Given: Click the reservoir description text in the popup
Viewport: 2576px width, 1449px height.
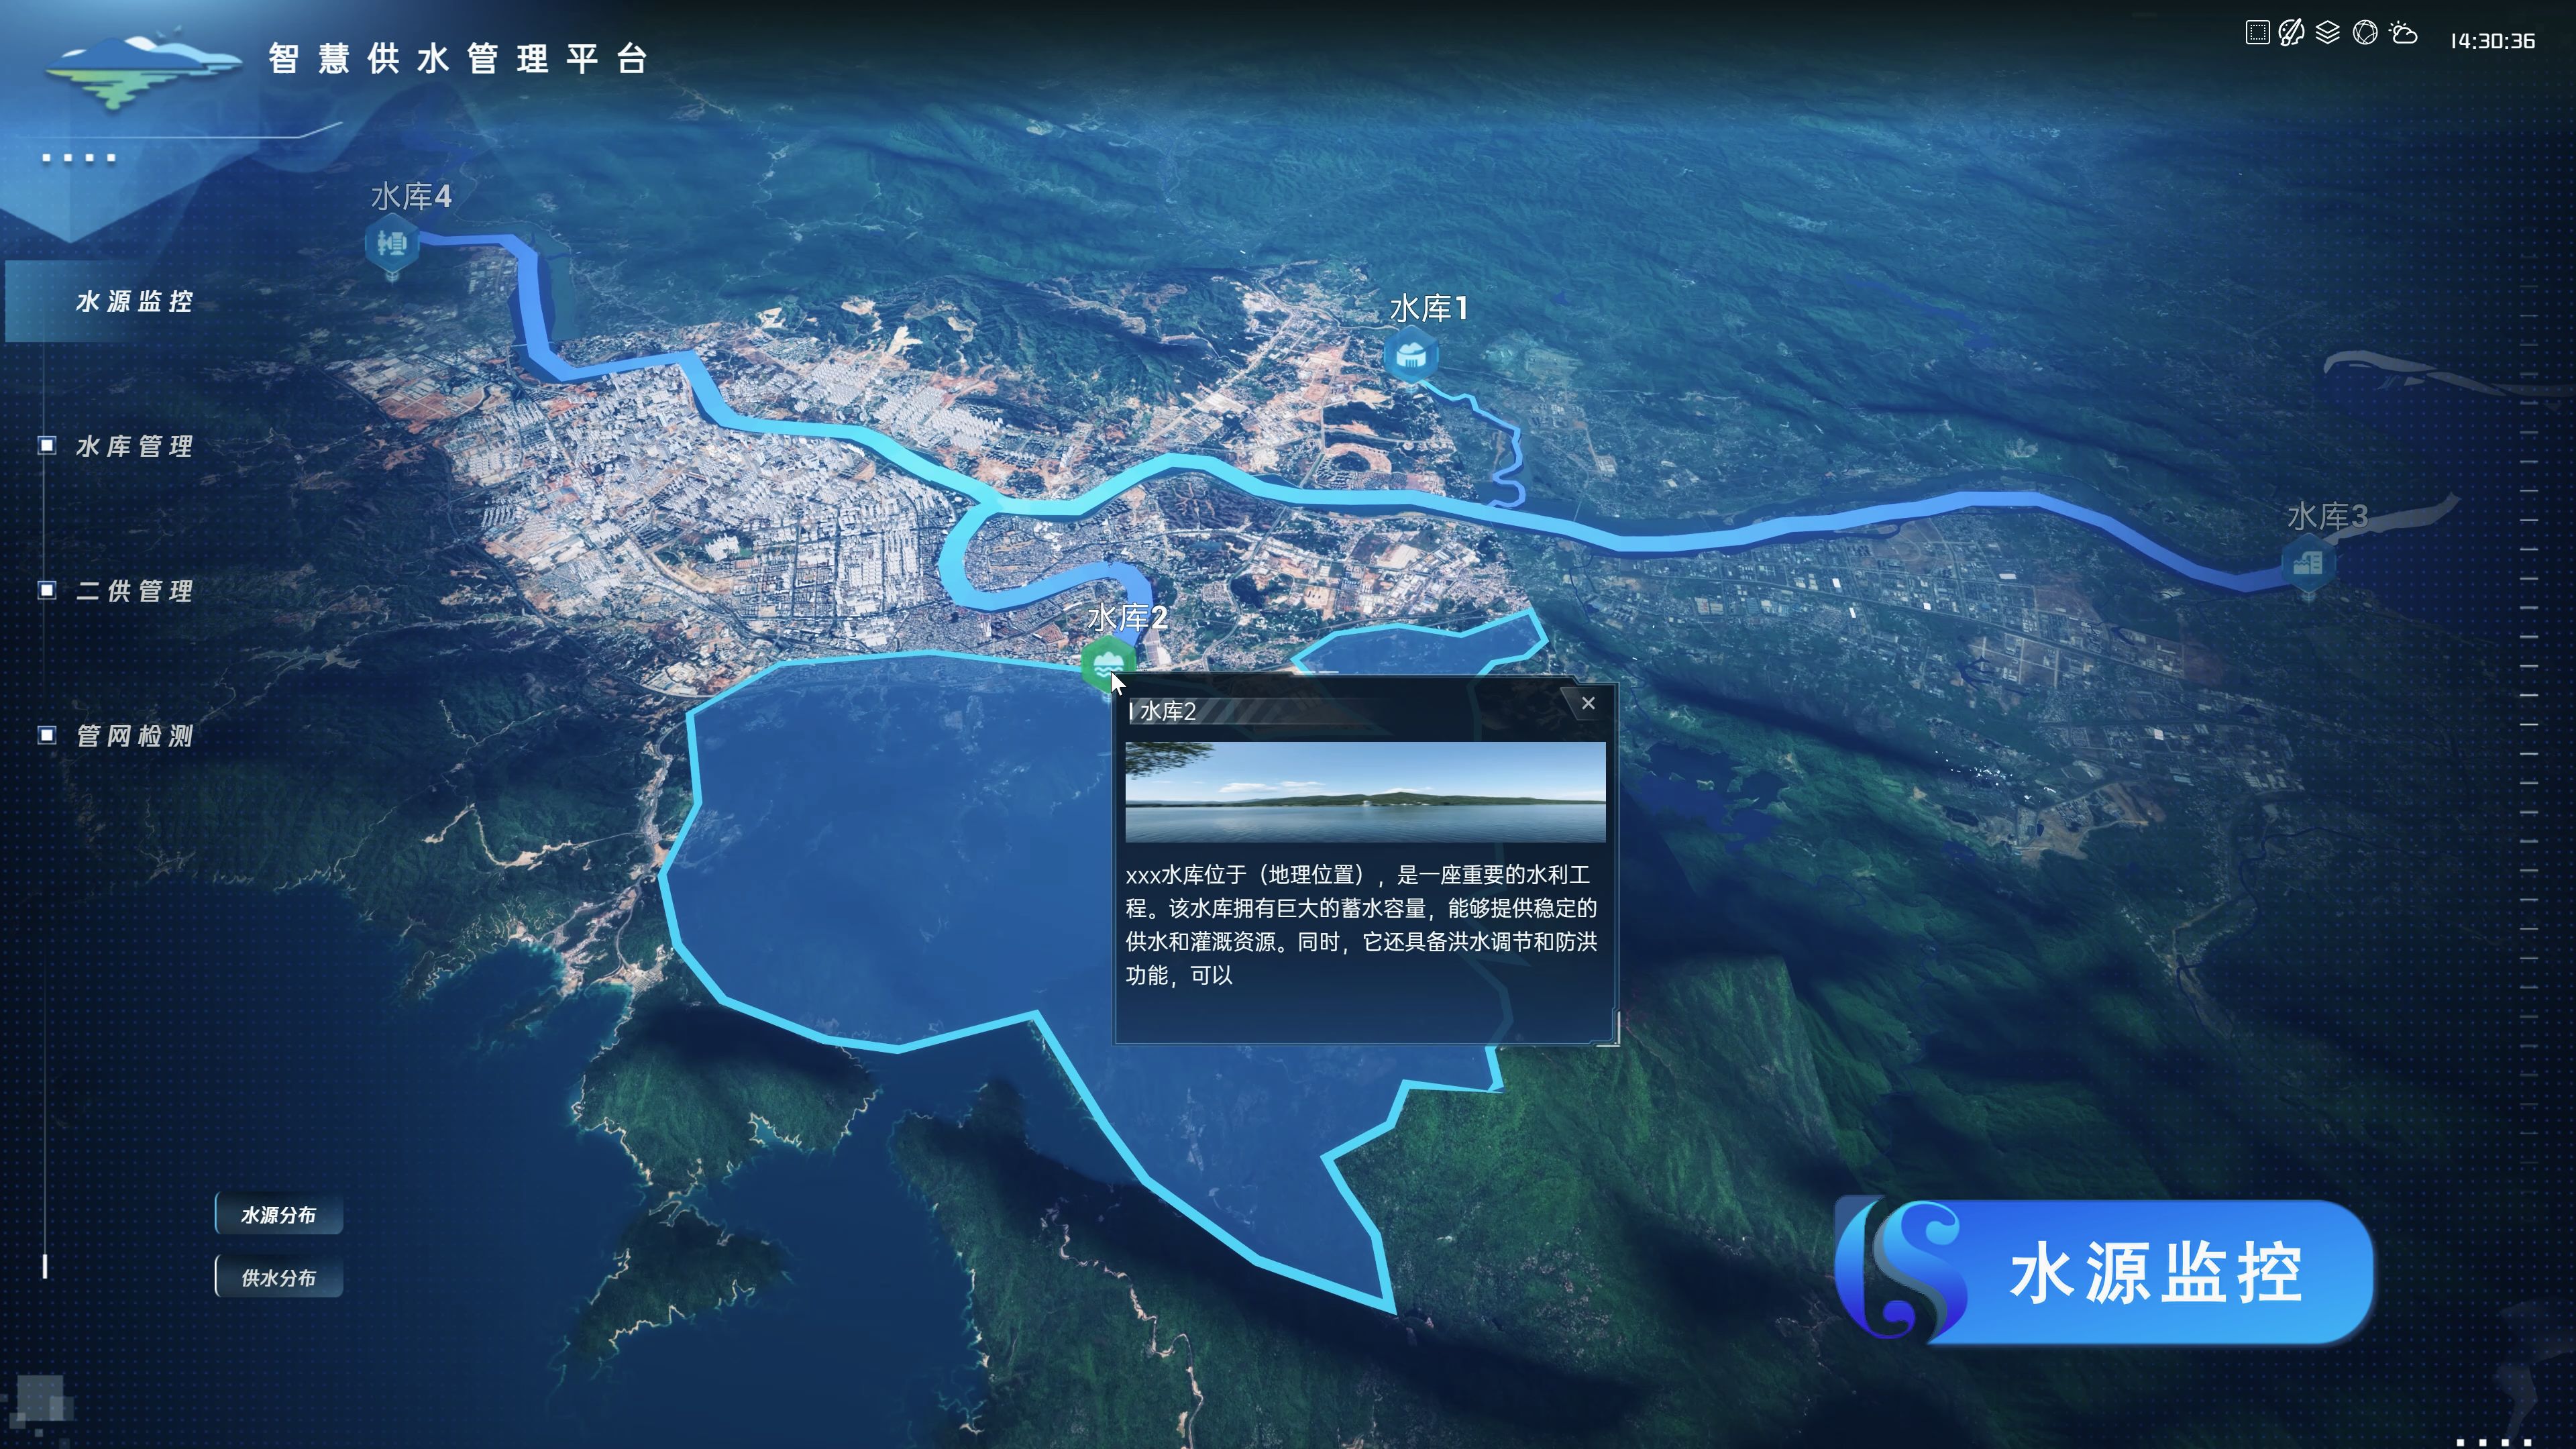Looking at the screenshot, I should click(x=1361, y=925).
